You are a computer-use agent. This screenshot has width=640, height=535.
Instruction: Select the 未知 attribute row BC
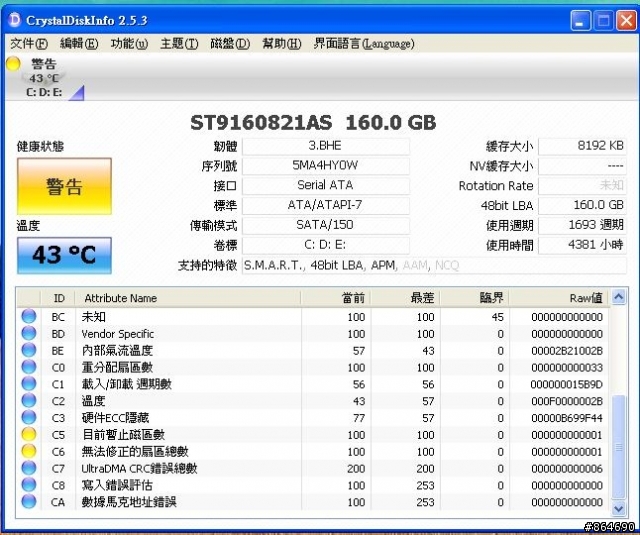(313, 317)
